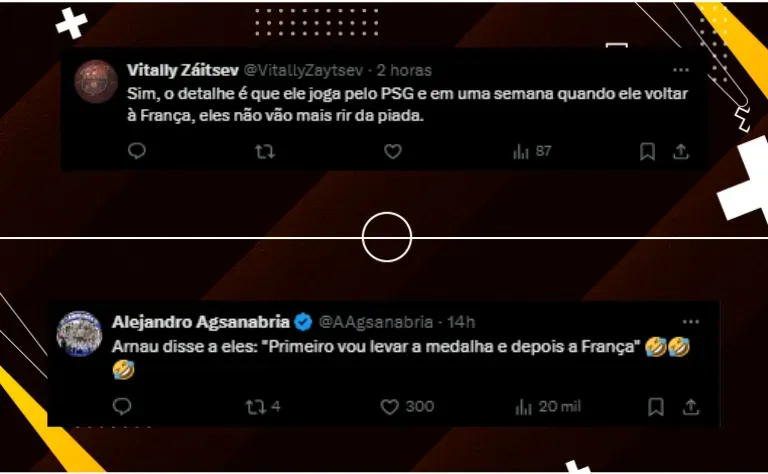Click the @VitallyZaytsev handle
Screen dimensions: 768x474
(x=303, y=71)
